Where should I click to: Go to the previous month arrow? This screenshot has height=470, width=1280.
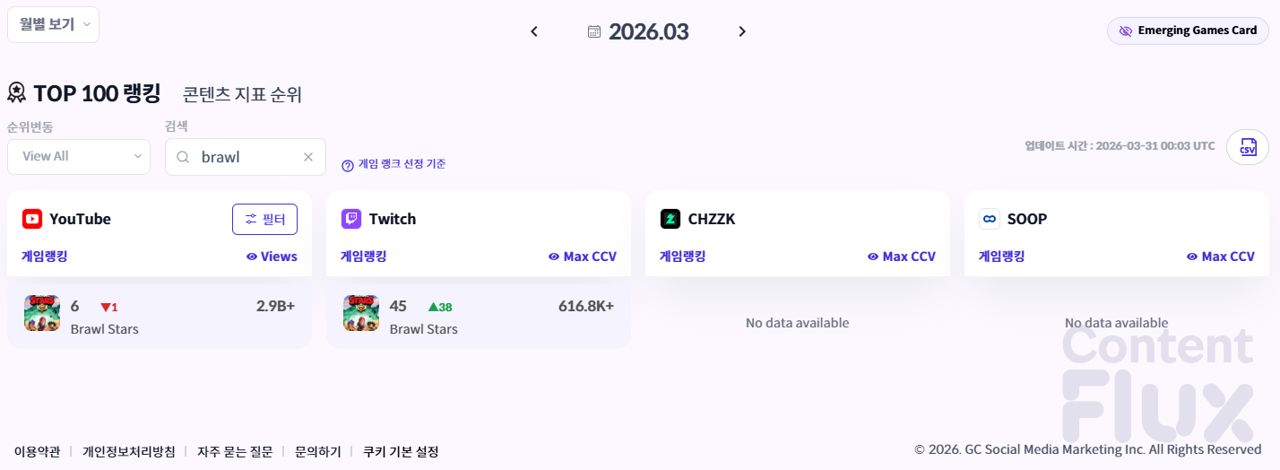click(534, 32)
